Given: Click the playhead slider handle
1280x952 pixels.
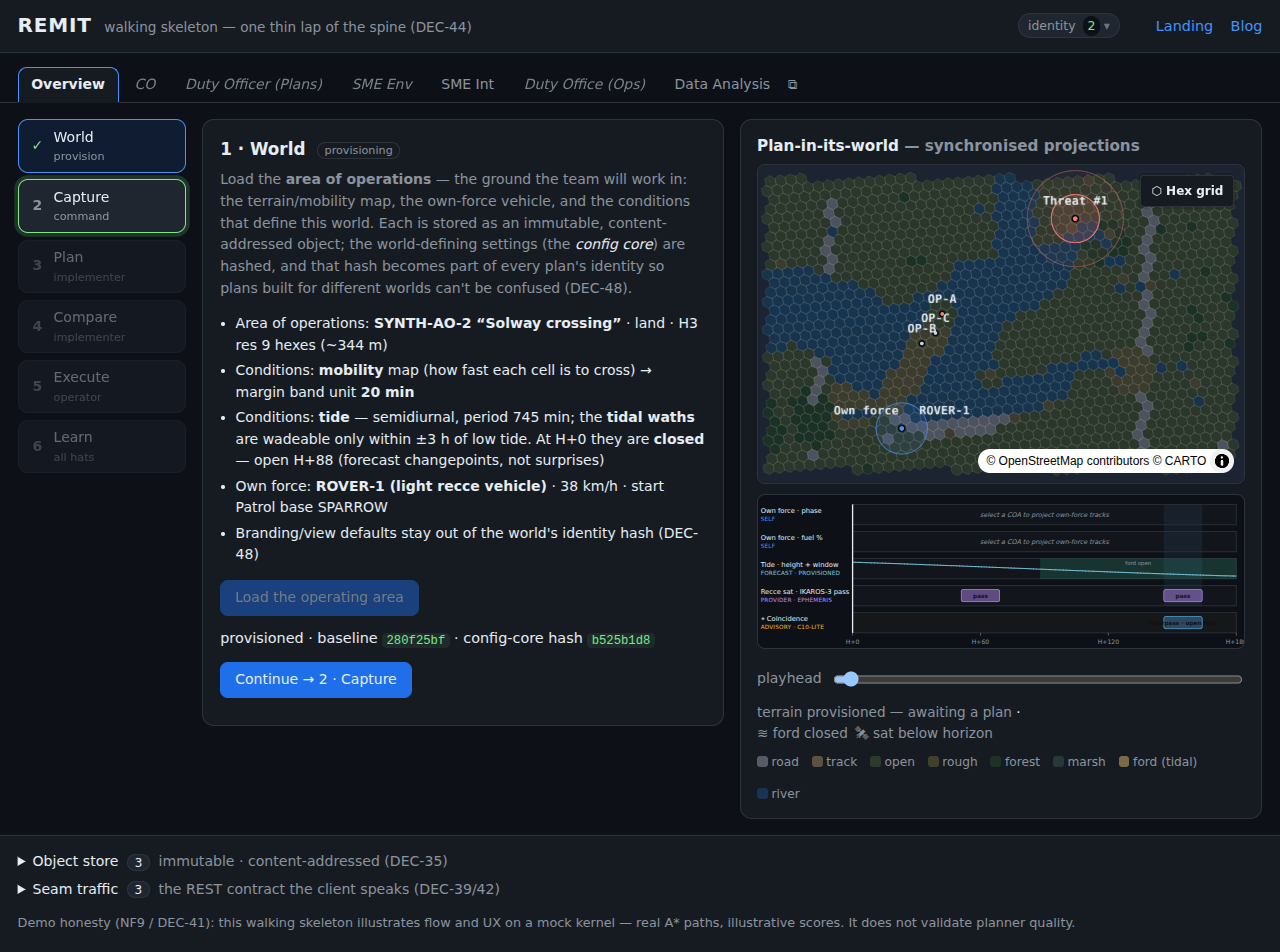Looking at the screenshot, I should (850, 679).
